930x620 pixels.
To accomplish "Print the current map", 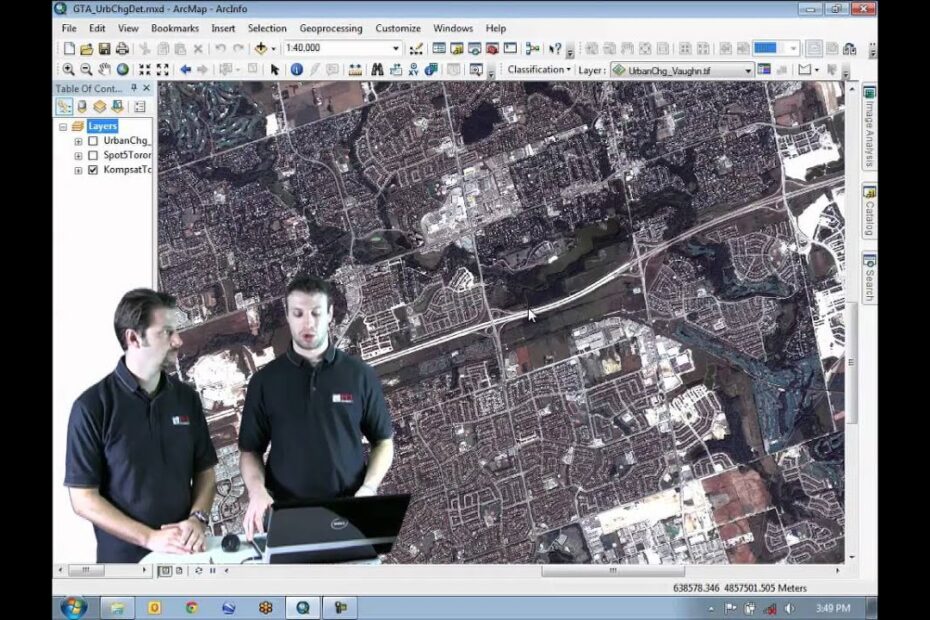I will pos(122,49).
